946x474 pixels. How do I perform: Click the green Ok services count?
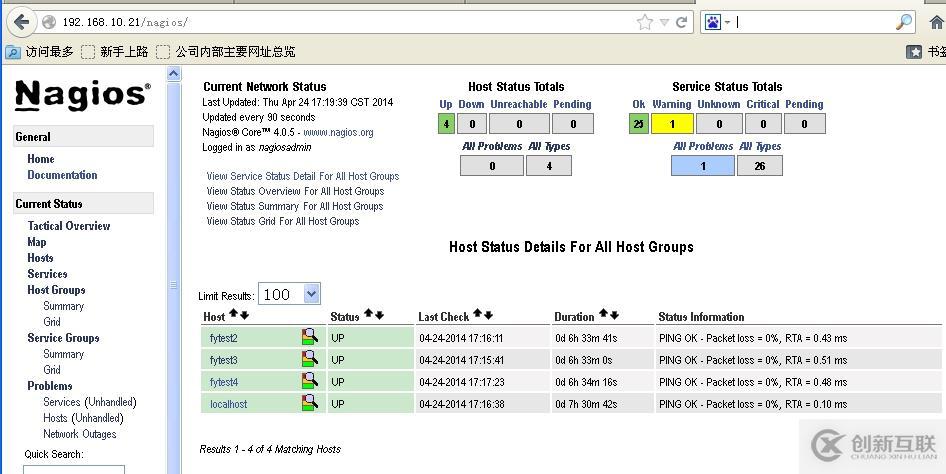[638, 124]
